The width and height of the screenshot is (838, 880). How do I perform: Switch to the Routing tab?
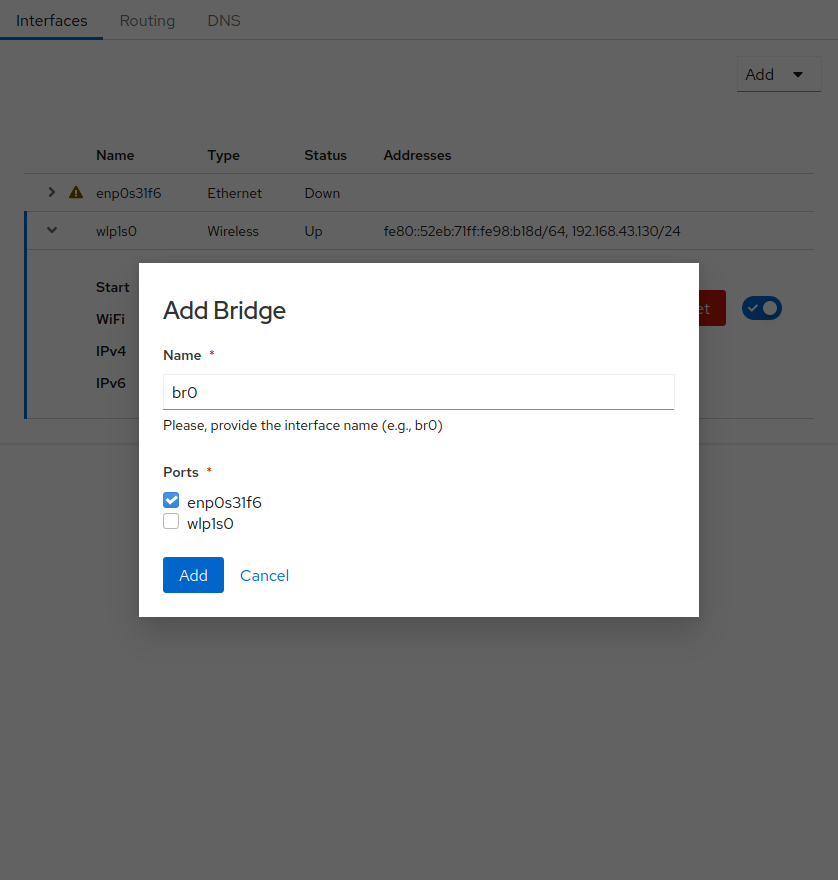click(x=147, y=20)
